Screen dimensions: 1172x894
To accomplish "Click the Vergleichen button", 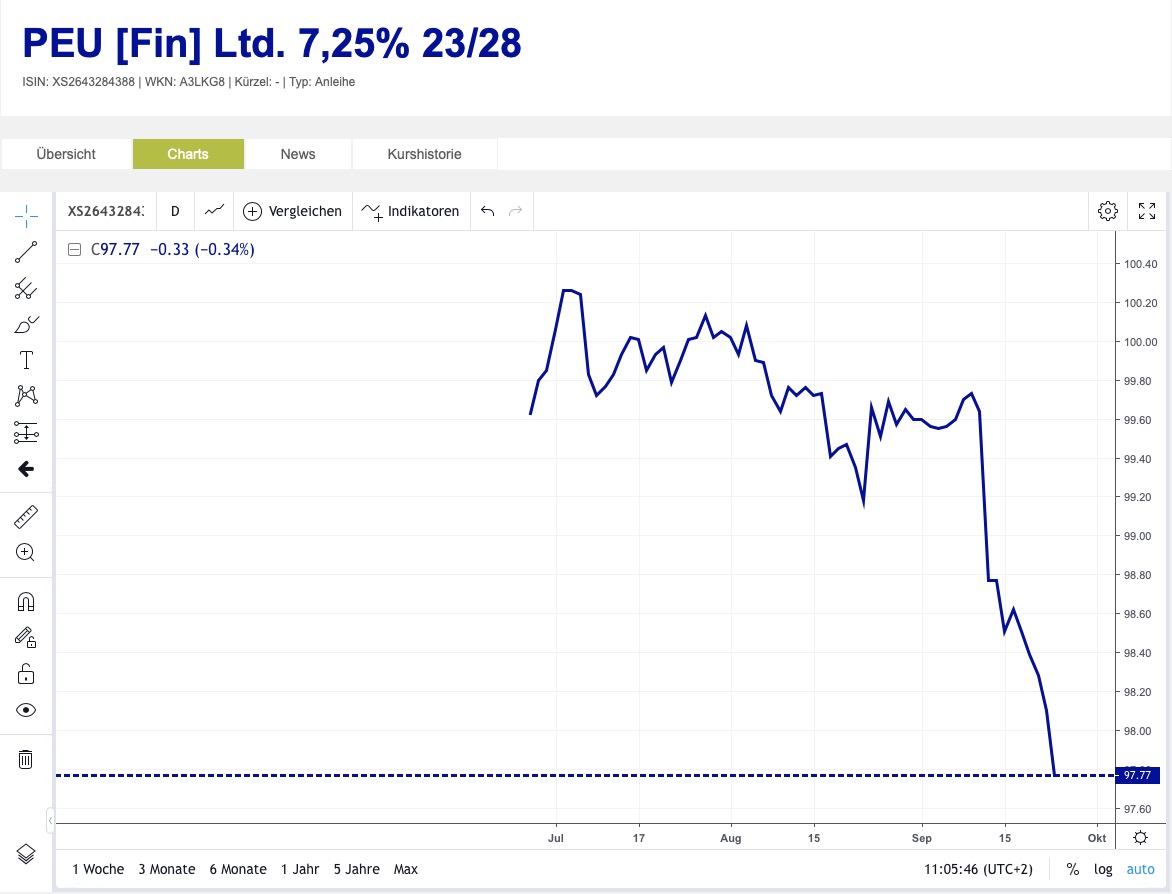I will click(x=292, y=211).
